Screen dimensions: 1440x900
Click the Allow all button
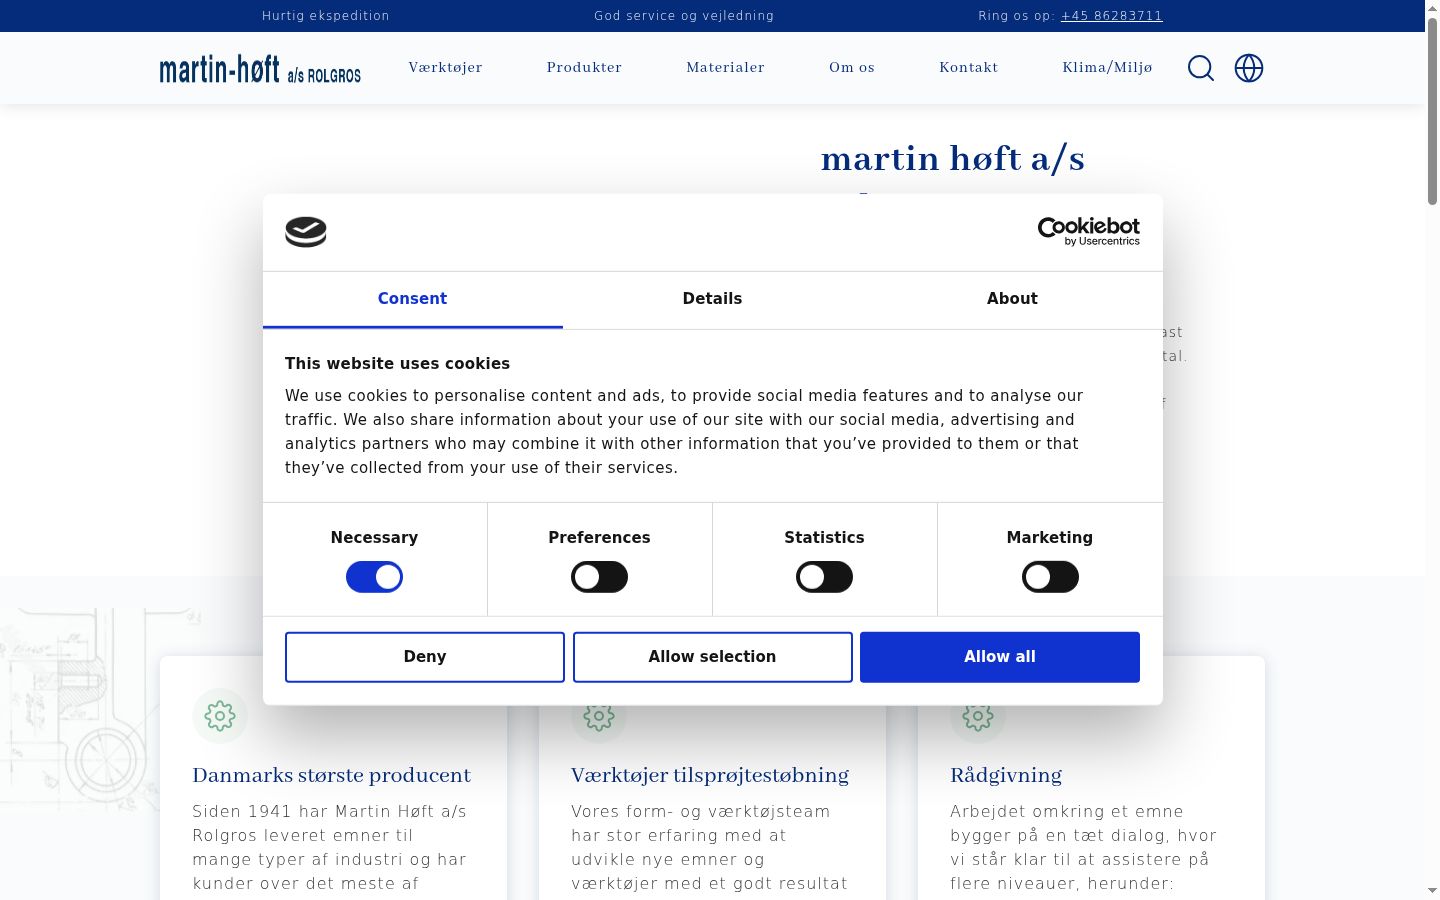point(1000,657)
